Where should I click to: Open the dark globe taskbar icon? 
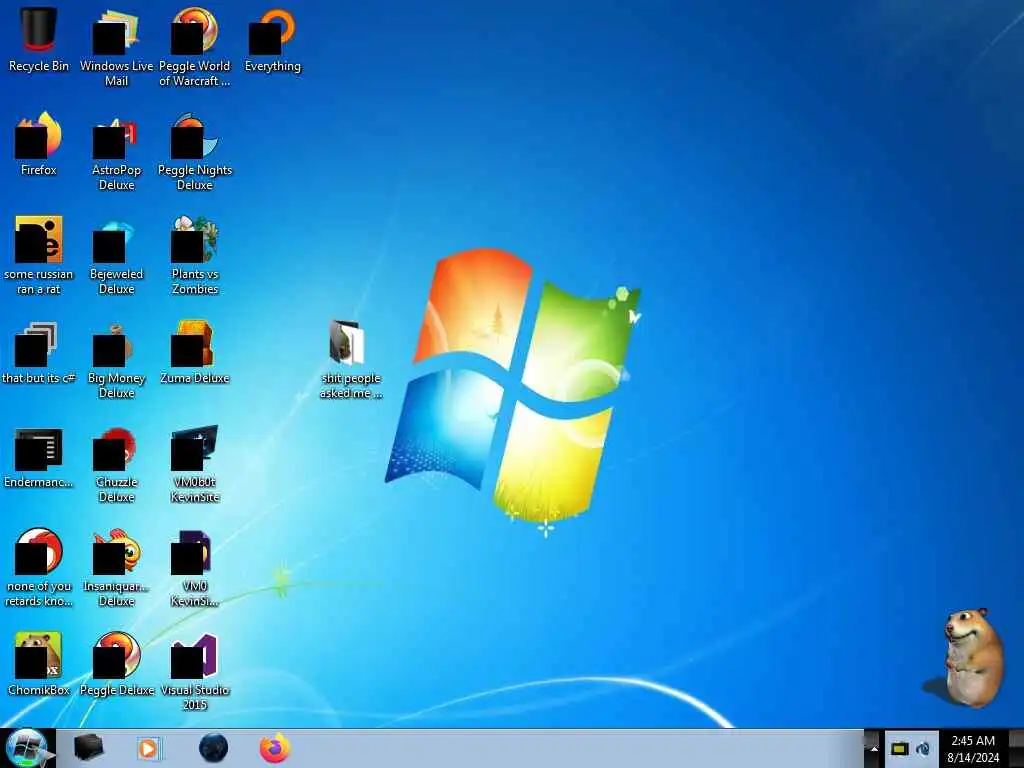pos(214,748)
